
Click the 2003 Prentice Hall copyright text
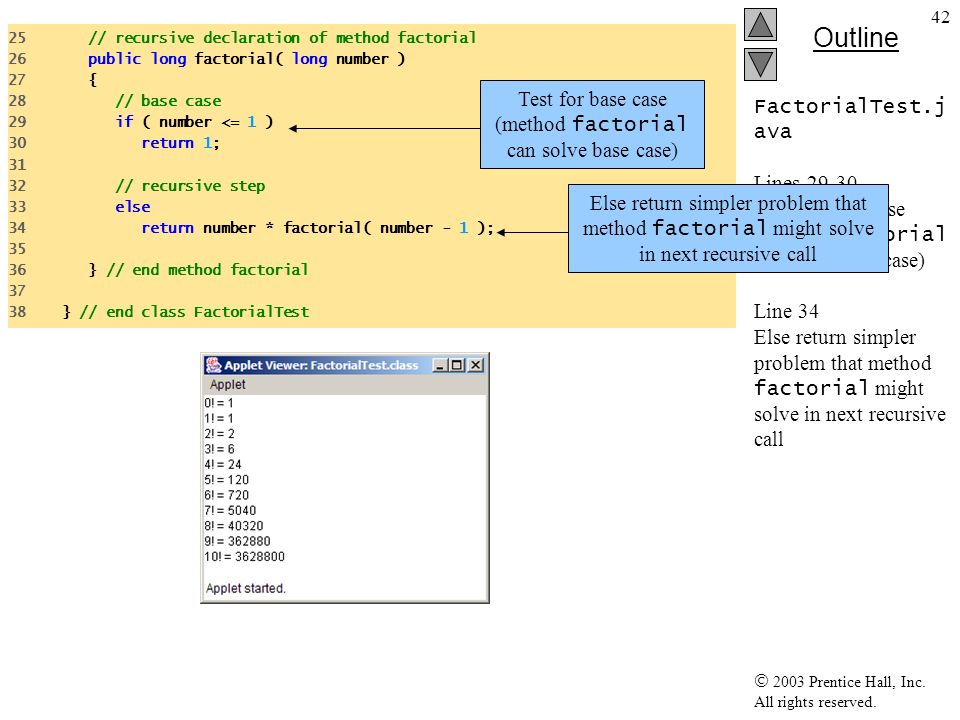point(839,692)
